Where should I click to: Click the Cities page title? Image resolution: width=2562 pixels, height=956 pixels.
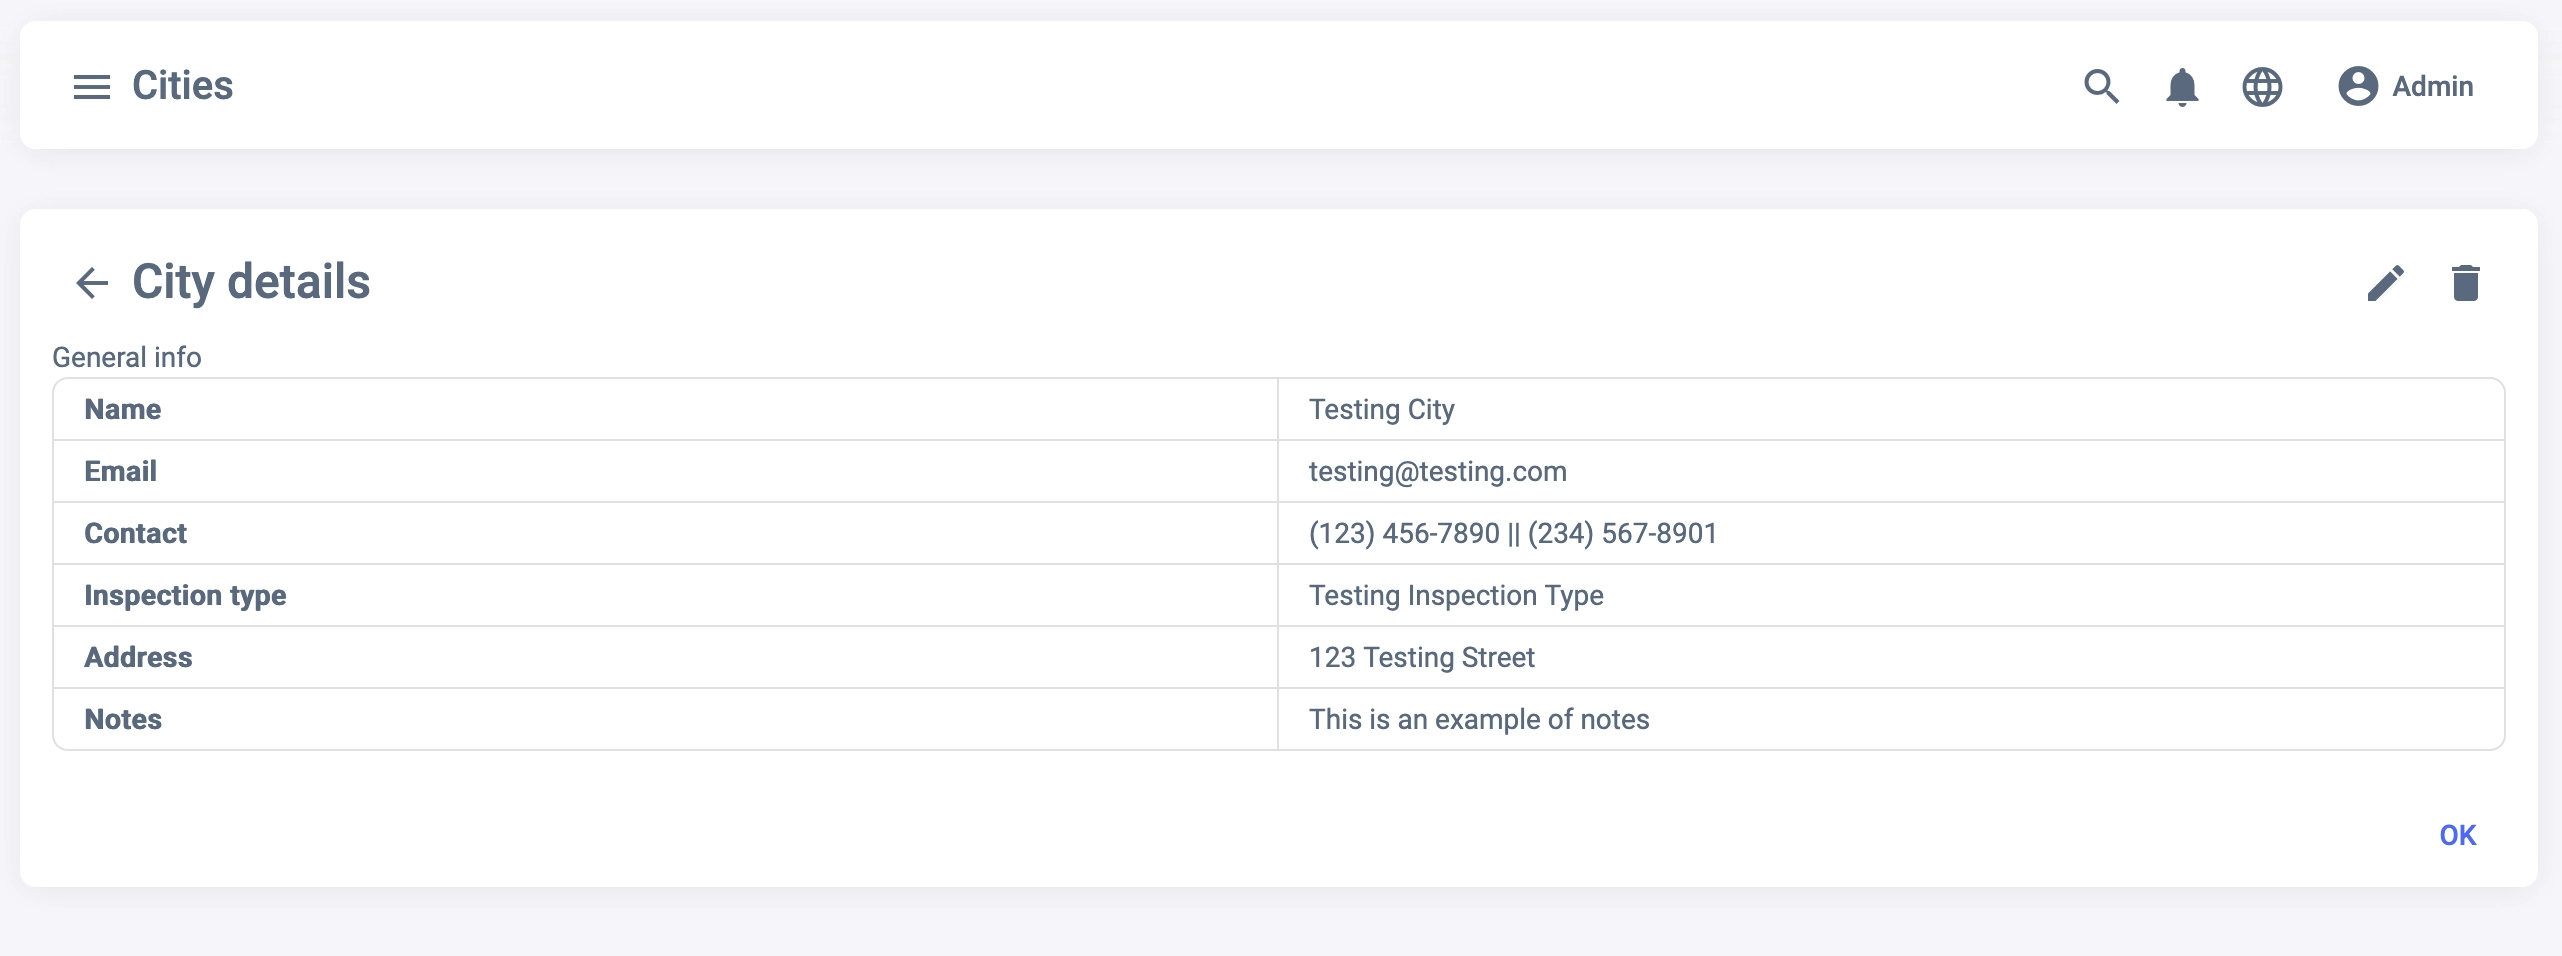point(182,86)
